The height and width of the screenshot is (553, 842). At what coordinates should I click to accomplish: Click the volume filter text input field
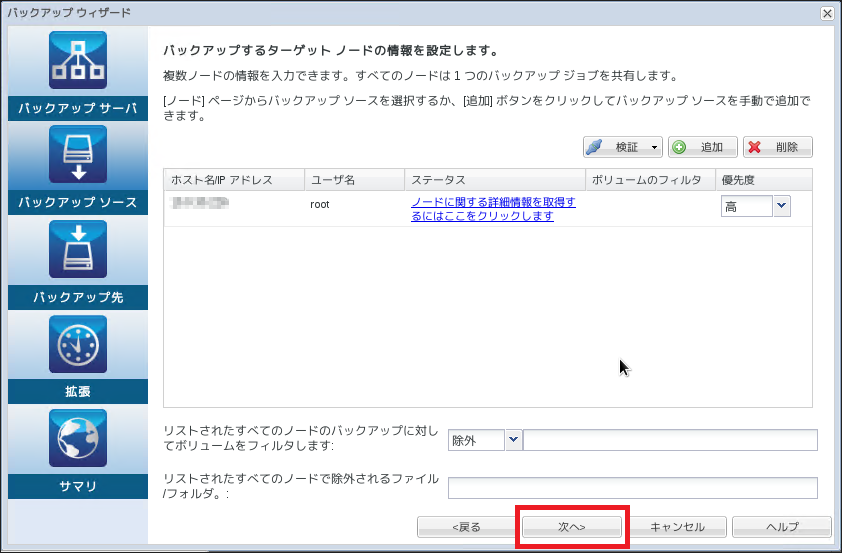[670, 440]
